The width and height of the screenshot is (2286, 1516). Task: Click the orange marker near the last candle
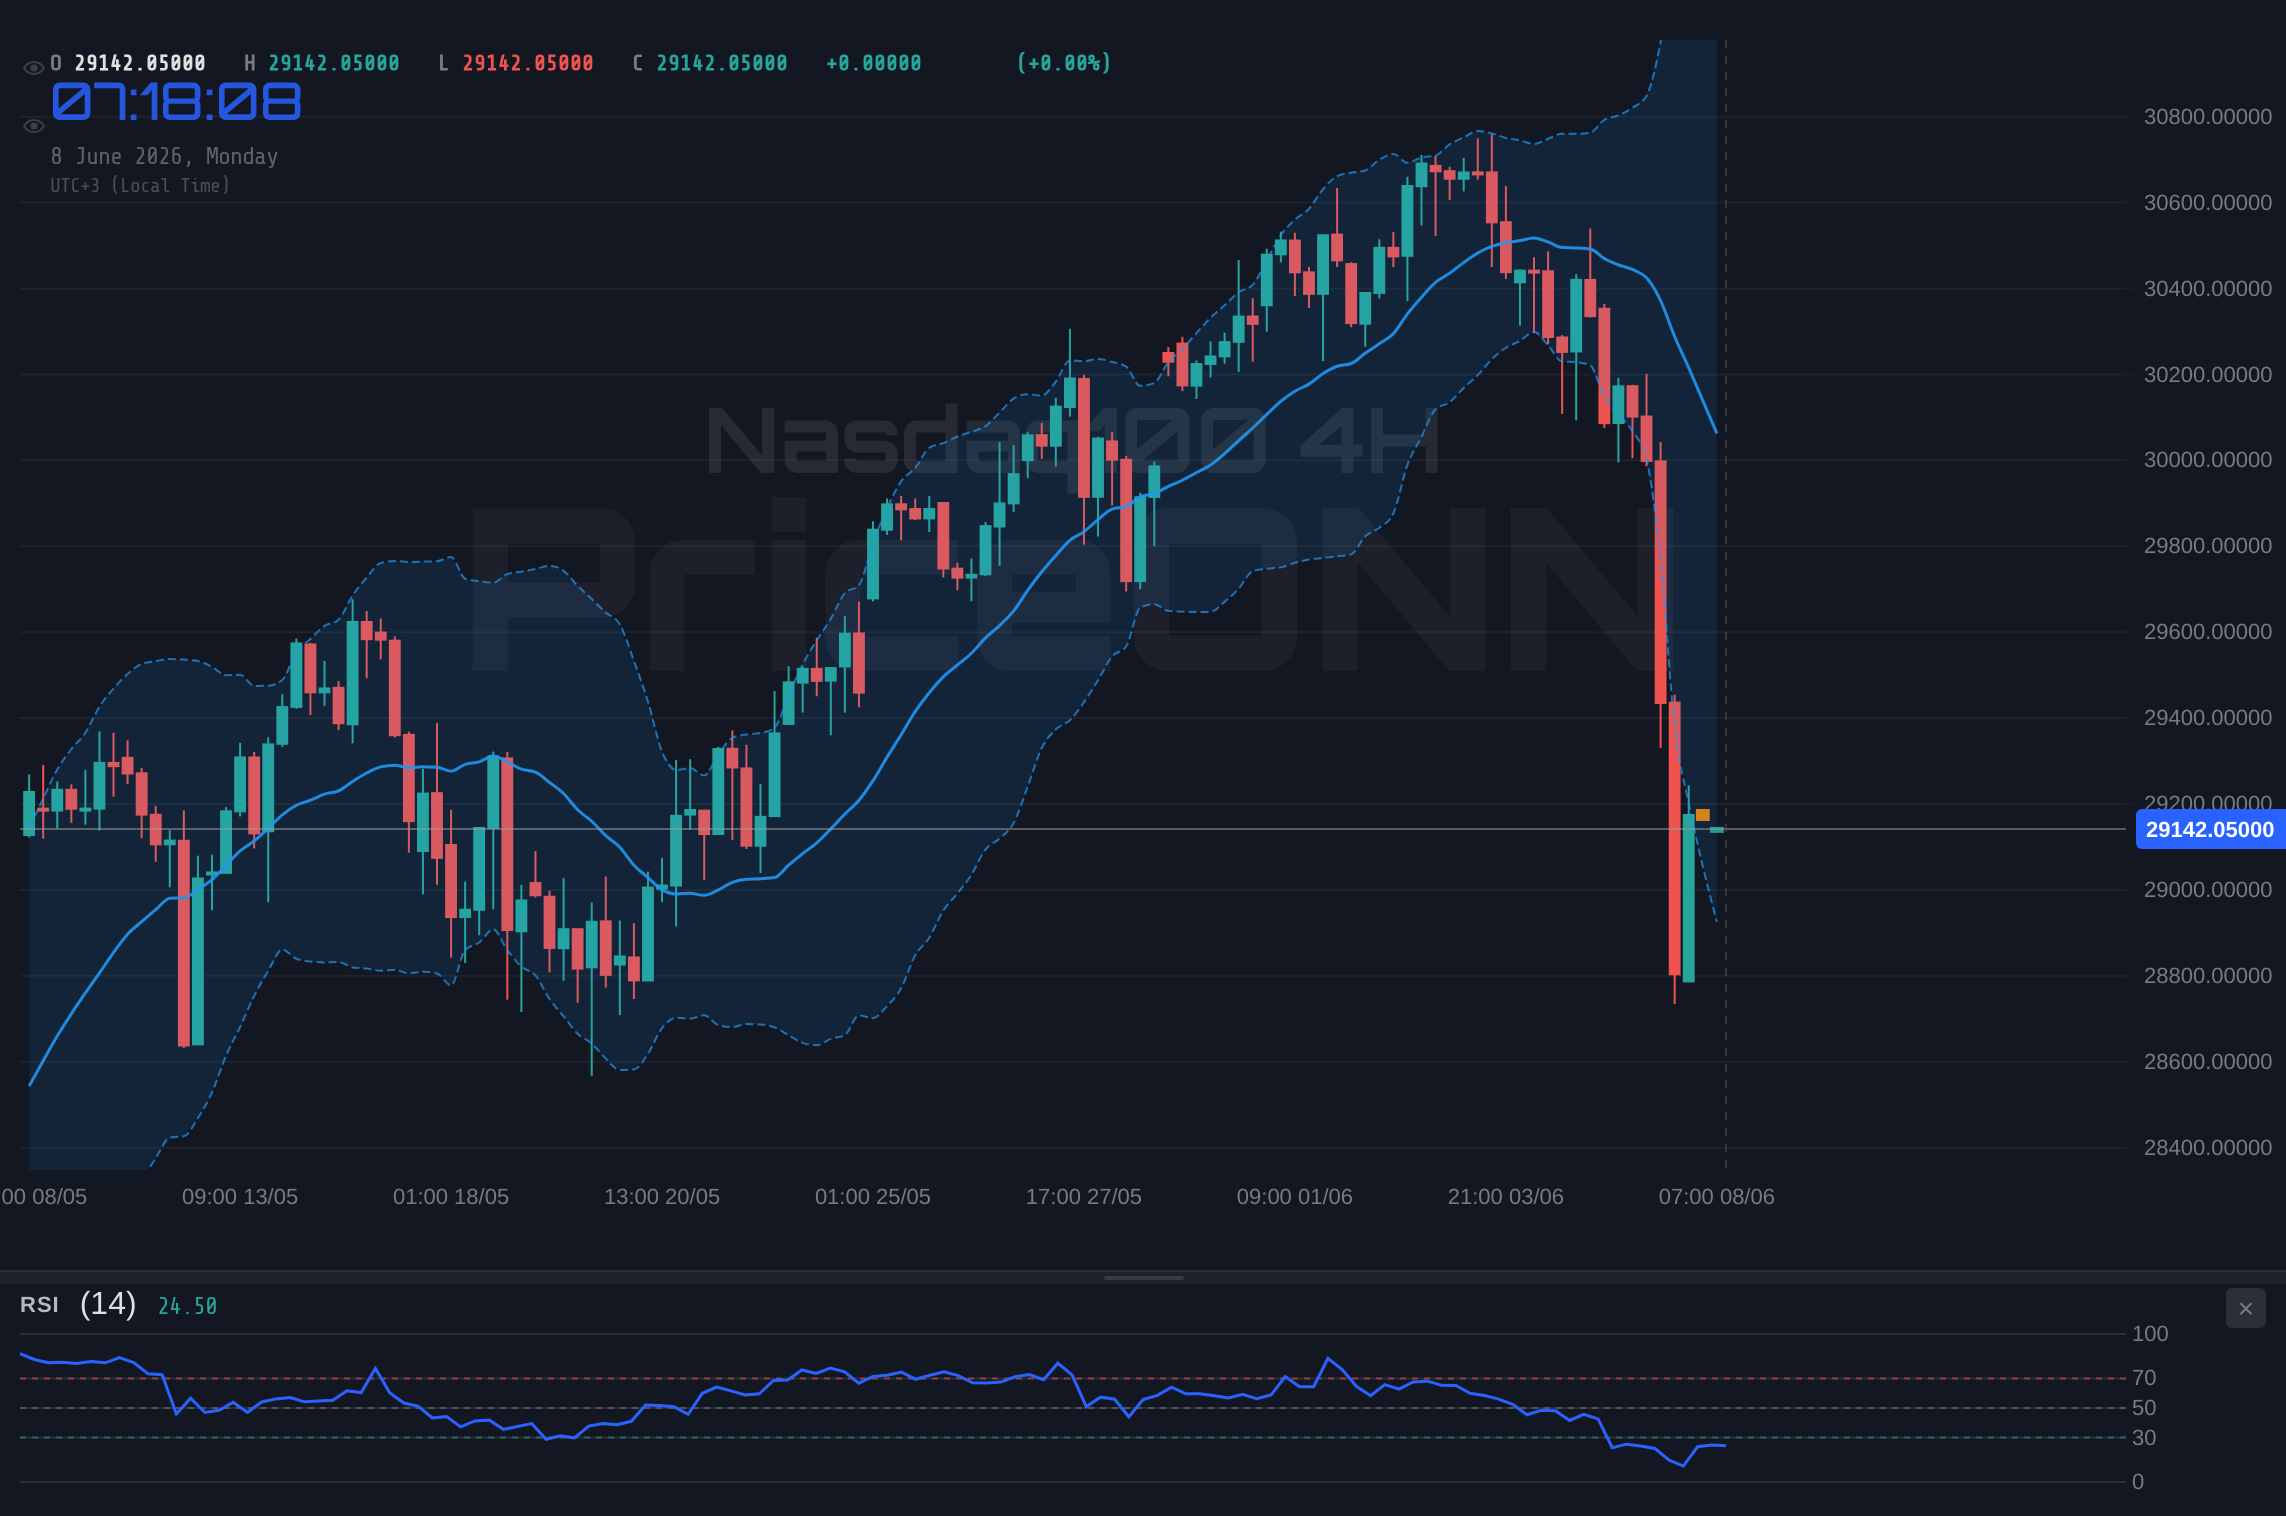[x=1703, y=815]
